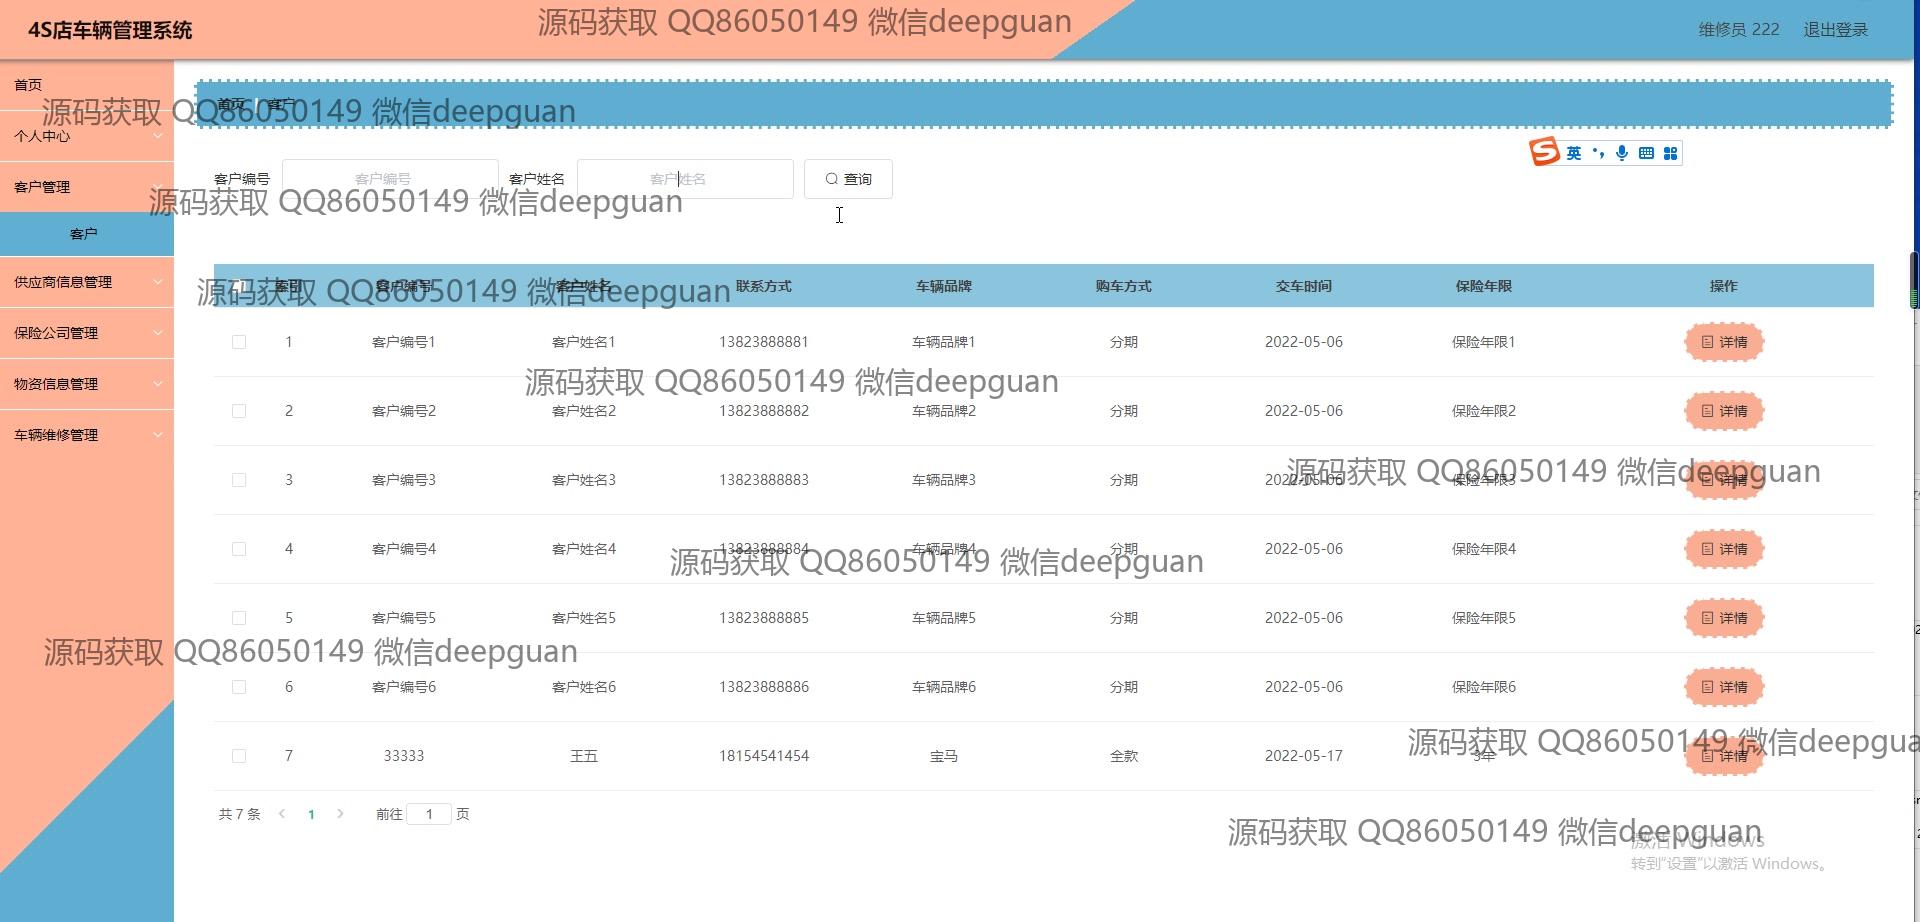
Task: Expand the 保险公司管理 chevron
Action: pos(158,333)
